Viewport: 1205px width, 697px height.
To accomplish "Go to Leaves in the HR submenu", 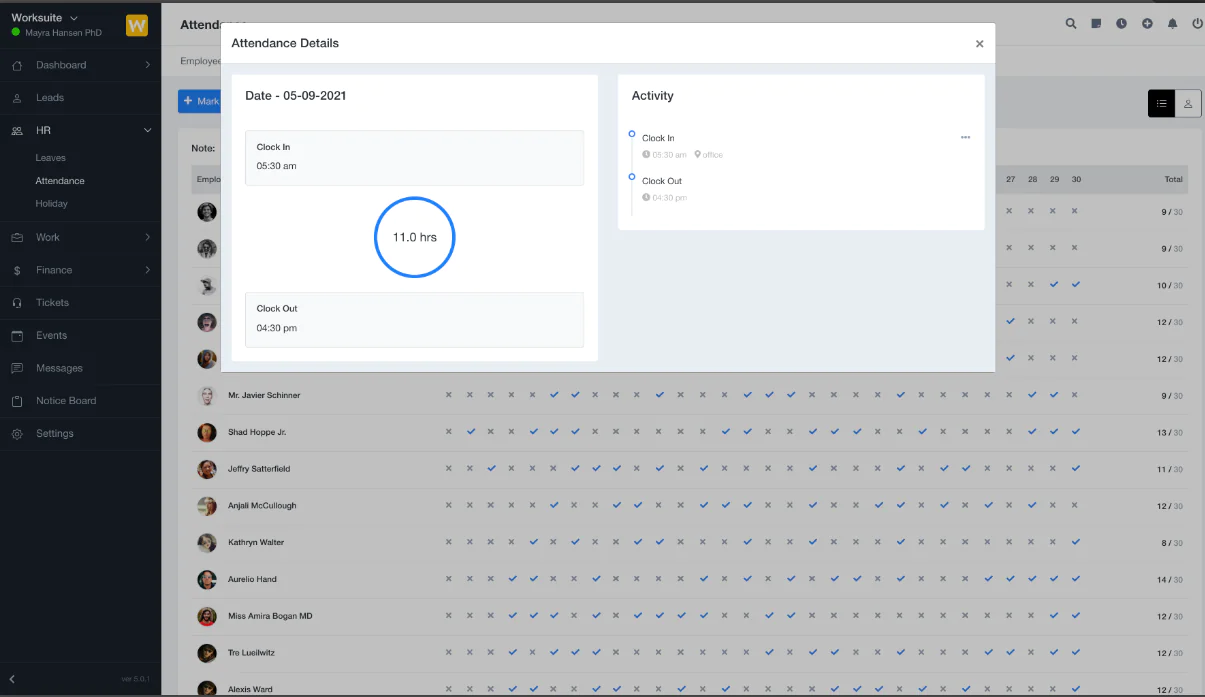I will pyautogui.click(x=51, y=158).
